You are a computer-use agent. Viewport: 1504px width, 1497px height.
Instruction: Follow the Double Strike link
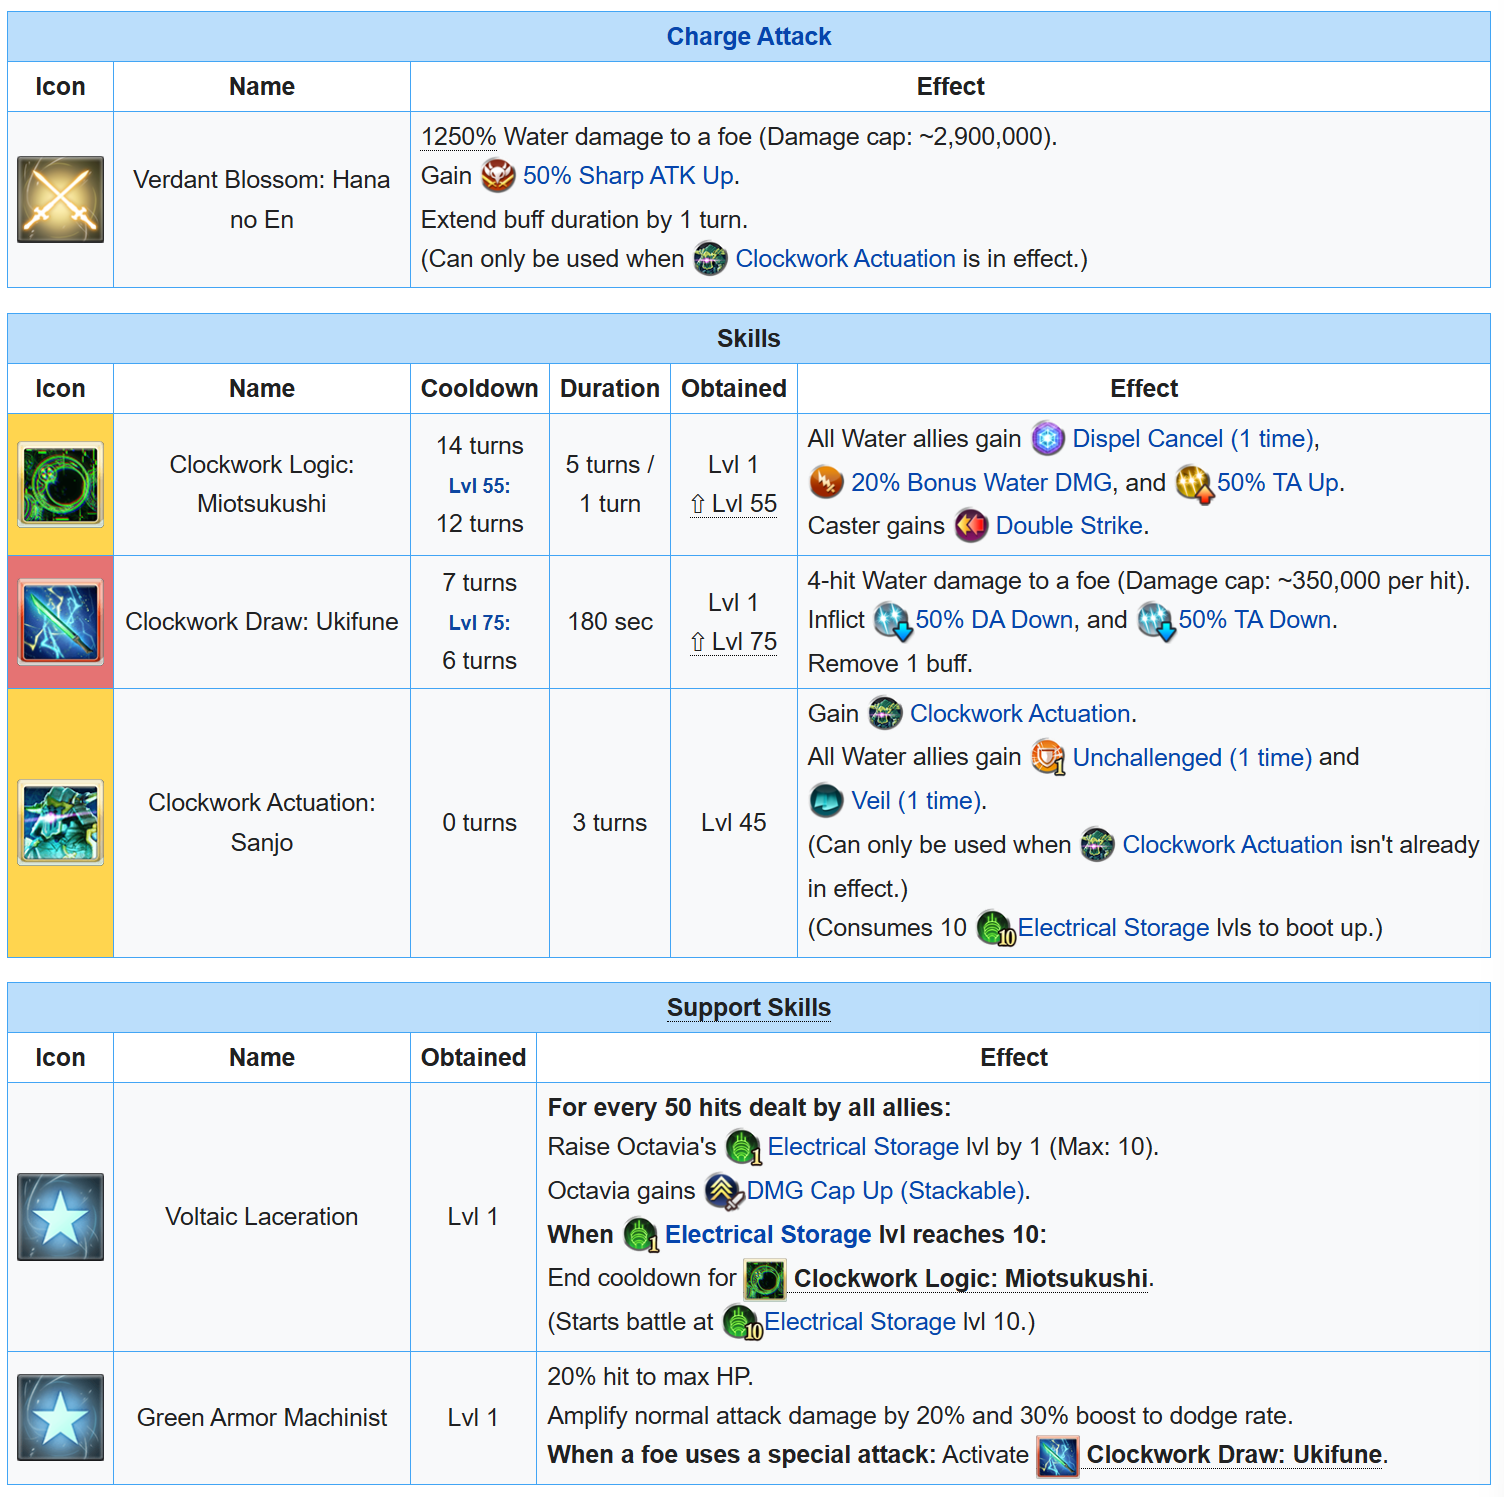point(1069,526)
